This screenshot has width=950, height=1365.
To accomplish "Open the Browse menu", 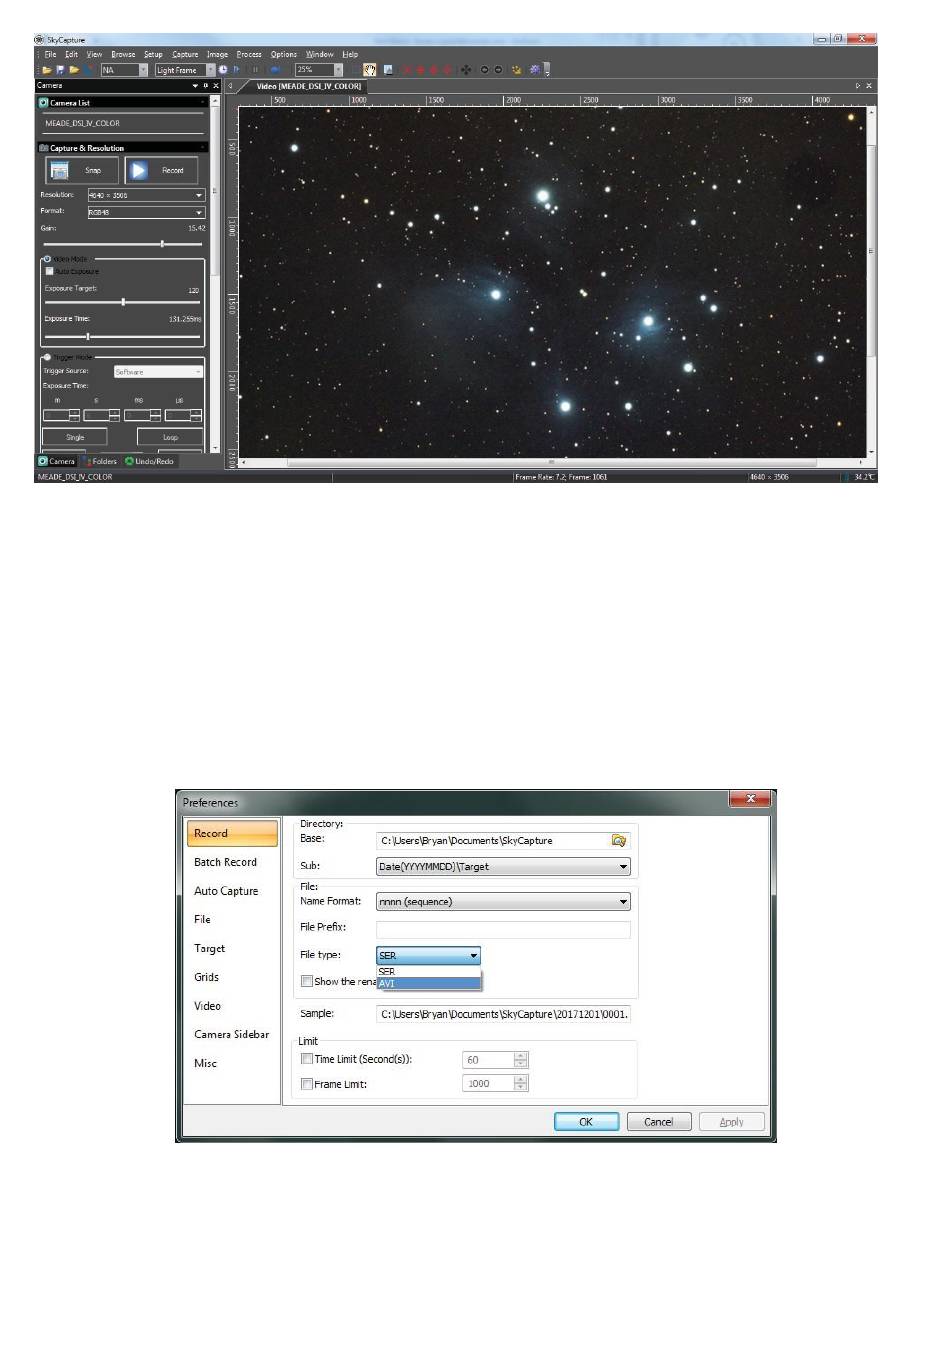I will coord(123,55).
